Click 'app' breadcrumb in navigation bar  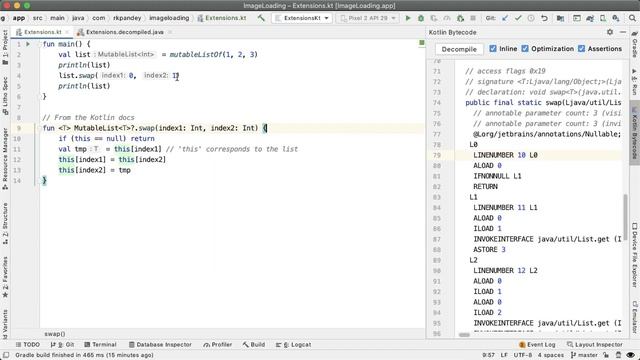tap(18, 18)
